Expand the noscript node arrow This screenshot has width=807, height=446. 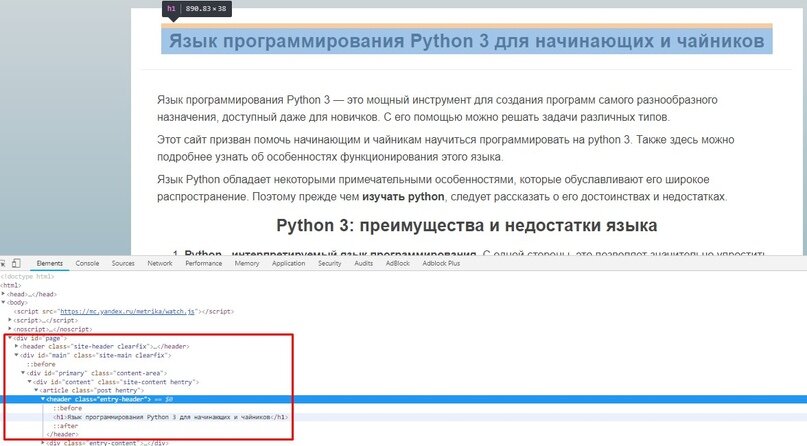10,329
